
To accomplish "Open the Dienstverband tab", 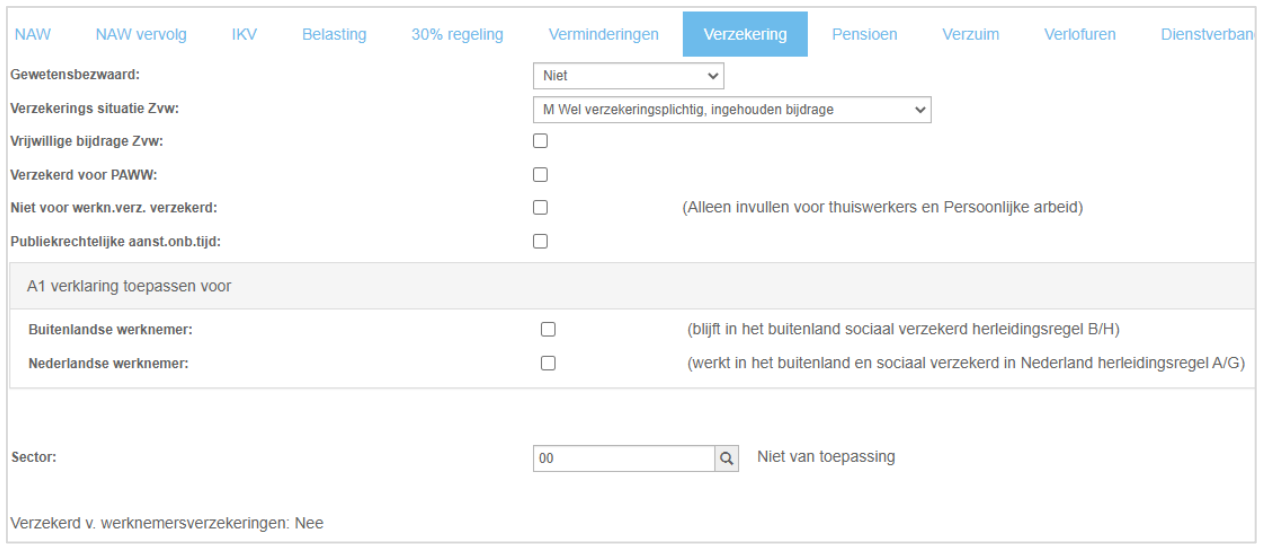I will click(1206, 34).
